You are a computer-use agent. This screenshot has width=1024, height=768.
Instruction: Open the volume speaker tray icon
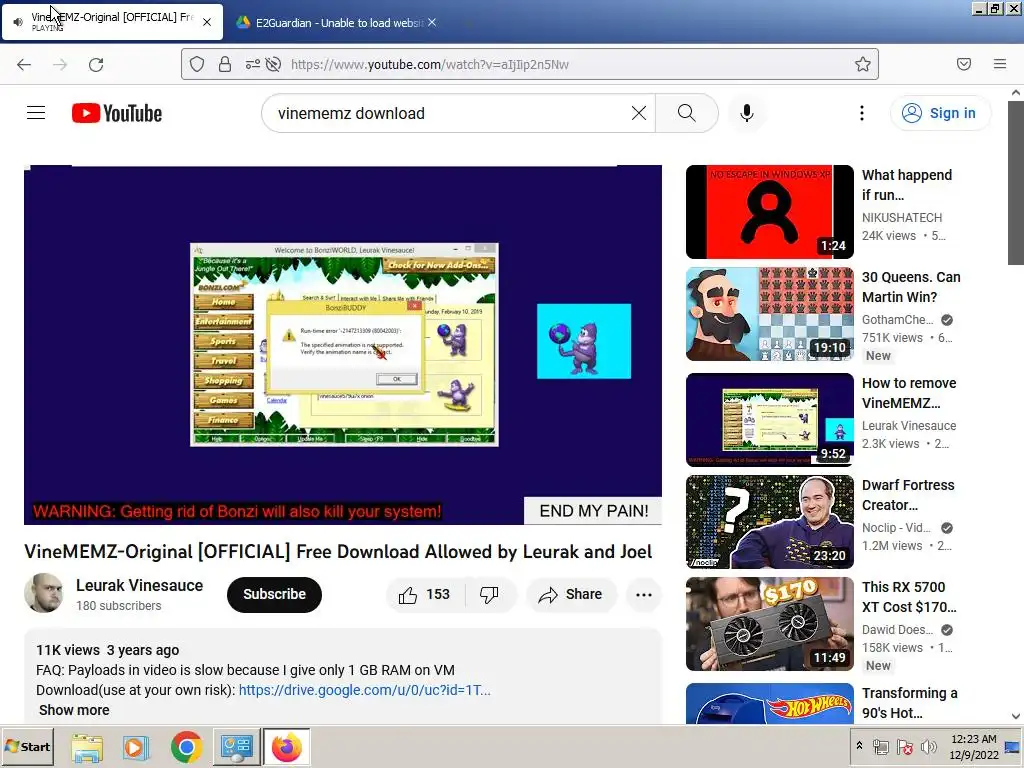pos(928,746)
